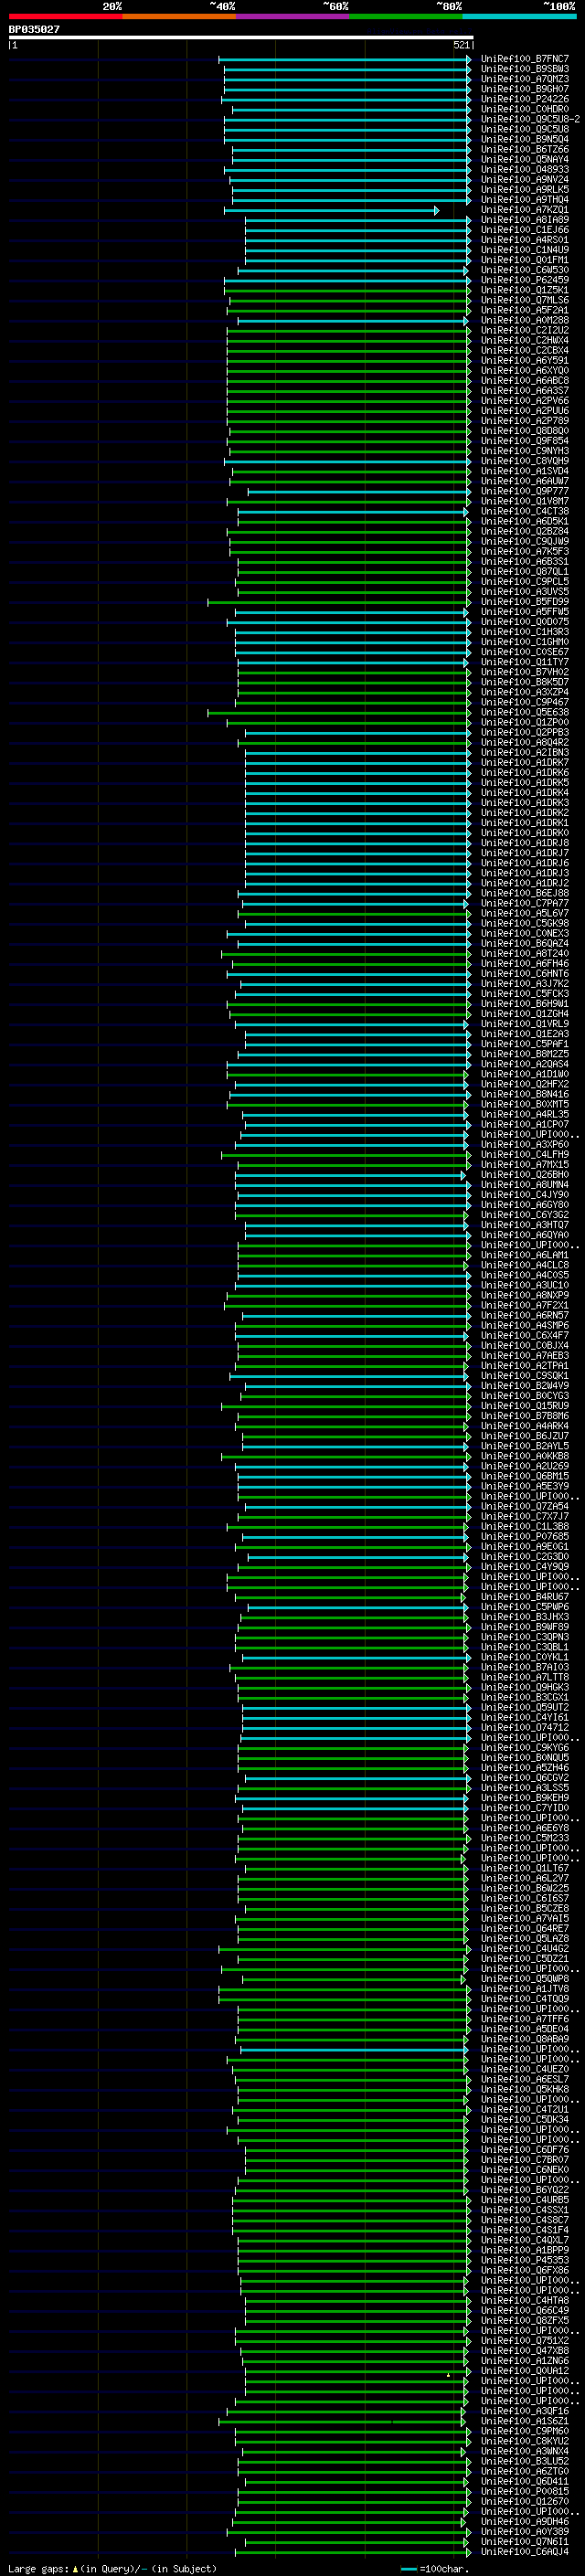The width and height of the screenshot is (585, 2576).
Task: Select label UniRef100_B7AI03
Action: 524,1668
